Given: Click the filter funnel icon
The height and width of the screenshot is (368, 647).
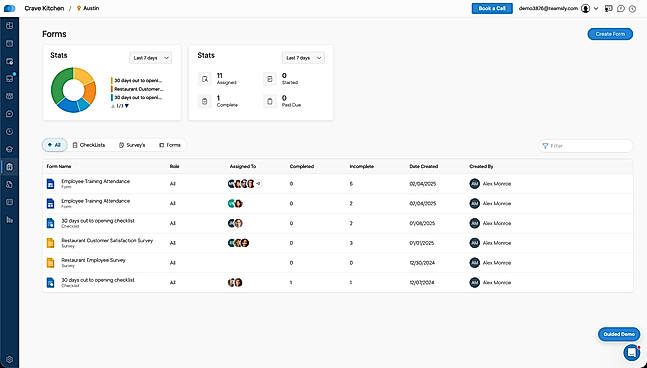Looking at the screenshot, I should pos(545,146).
